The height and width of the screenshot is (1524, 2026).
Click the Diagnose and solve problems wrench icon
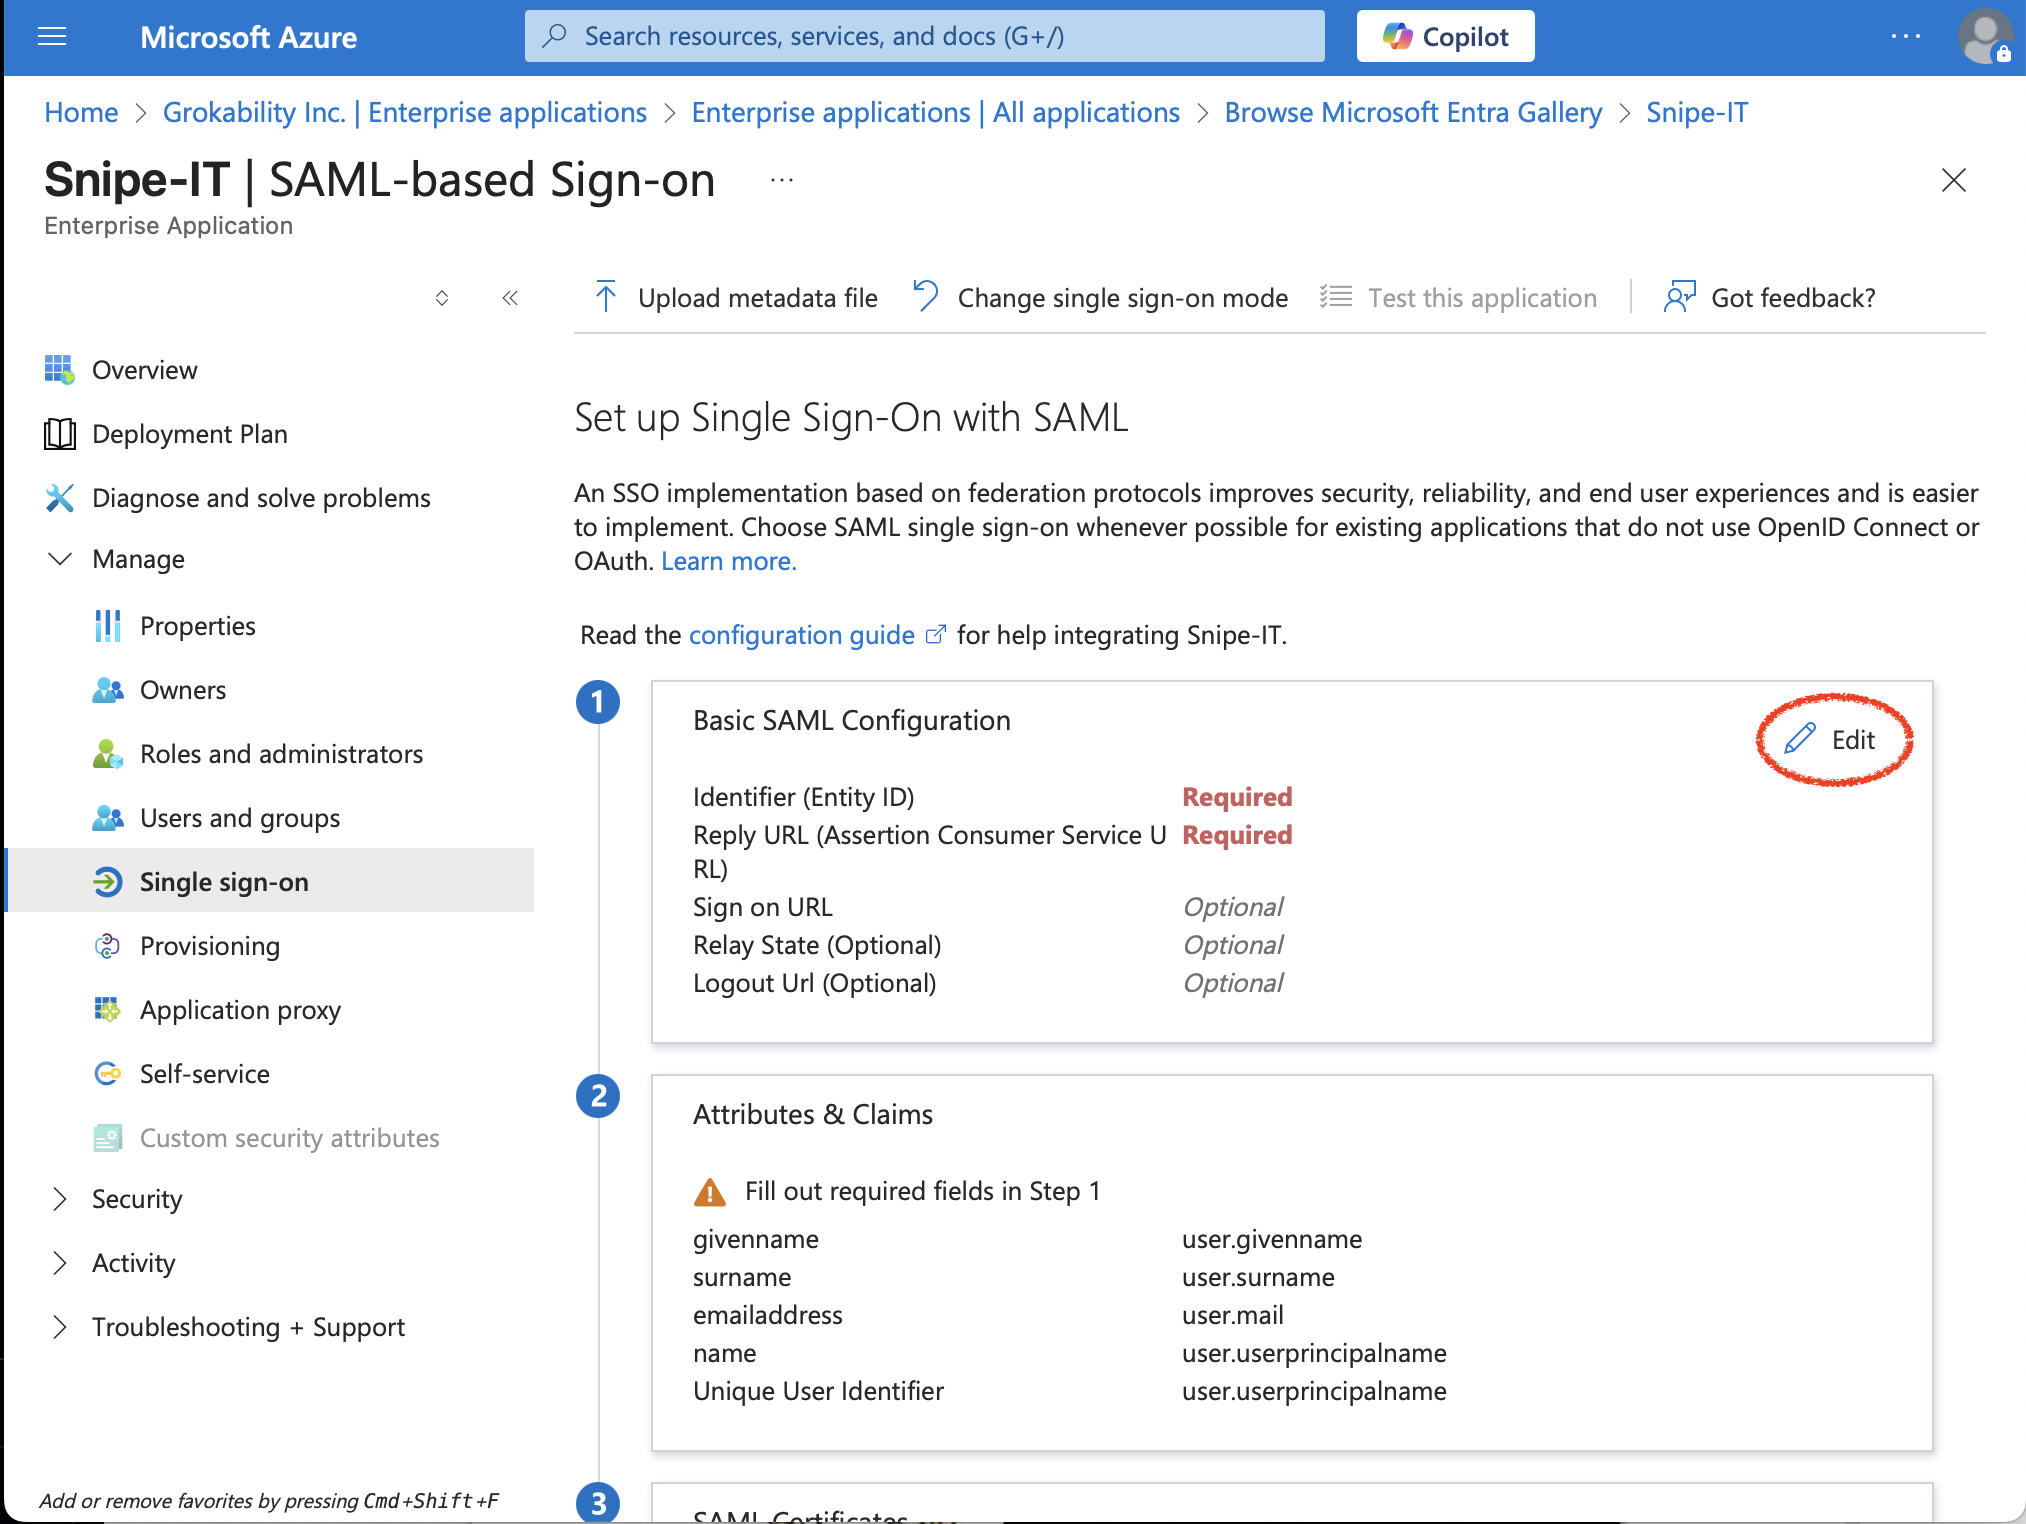[x=59, y=497]
